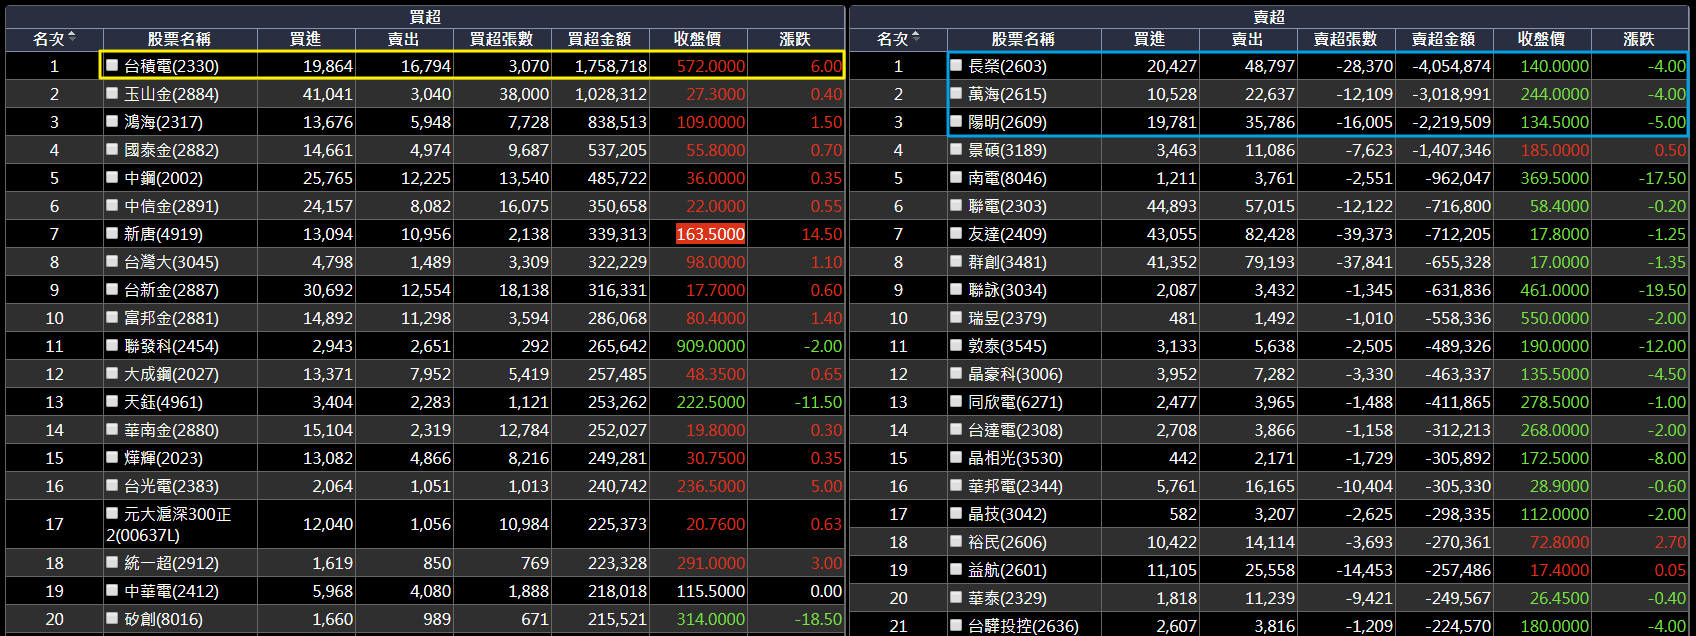Check the box for 台積電(2330)

click(x=112, y=65)
